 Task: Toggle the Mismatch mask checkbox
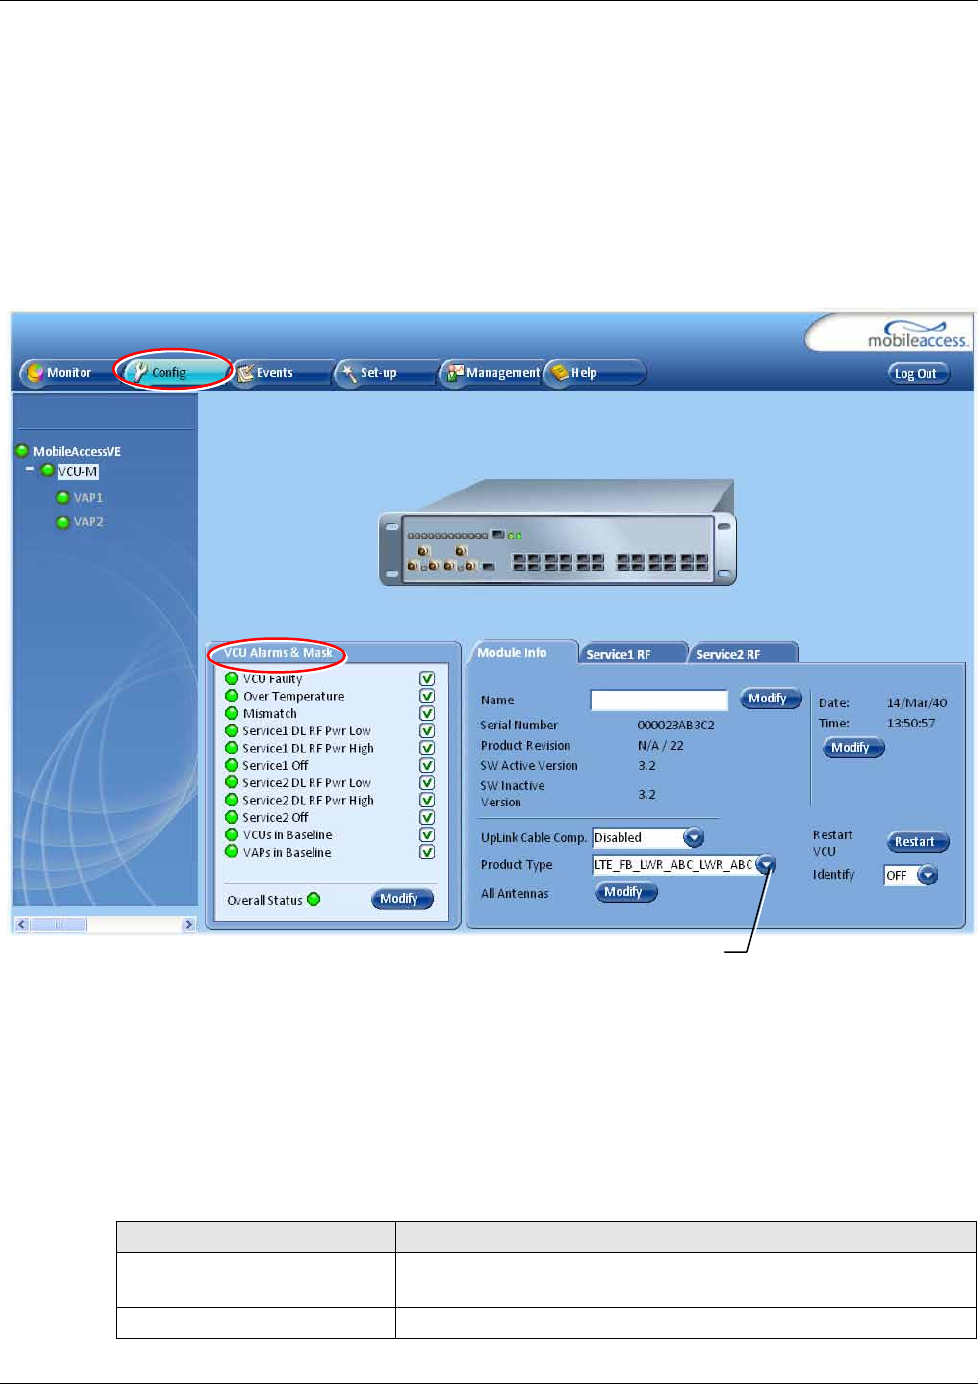pyautogui.click(x=427, y=713)
